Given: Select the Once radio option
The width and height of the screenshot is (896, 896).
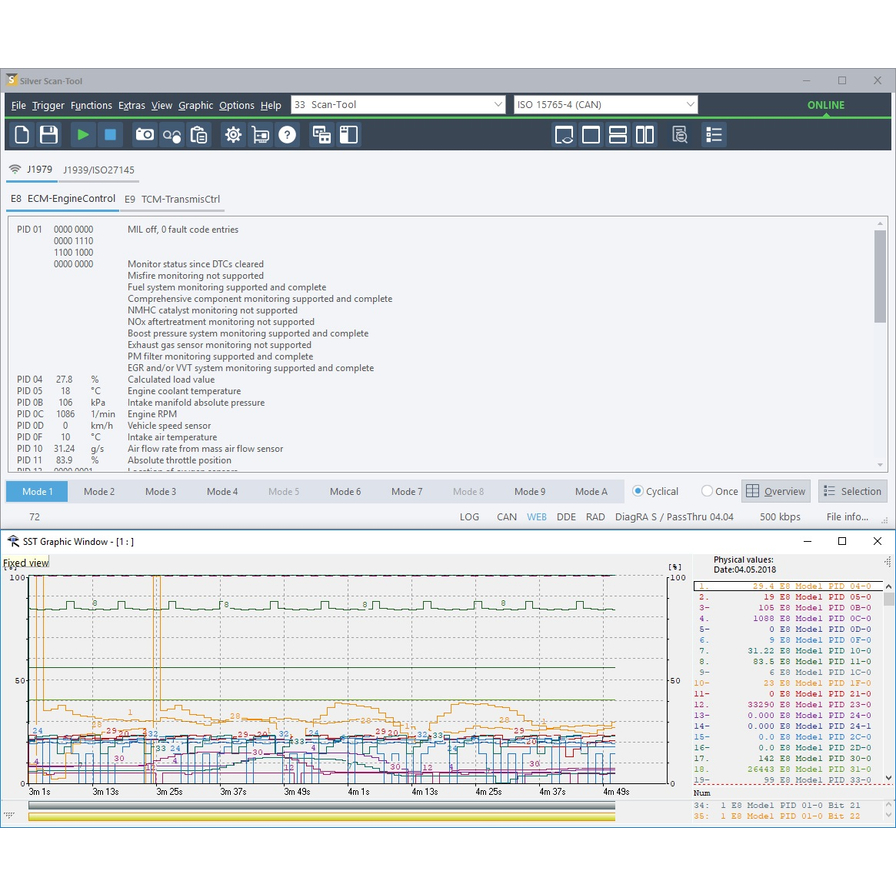Looking at the screenshot, I should tap(707, 491).
